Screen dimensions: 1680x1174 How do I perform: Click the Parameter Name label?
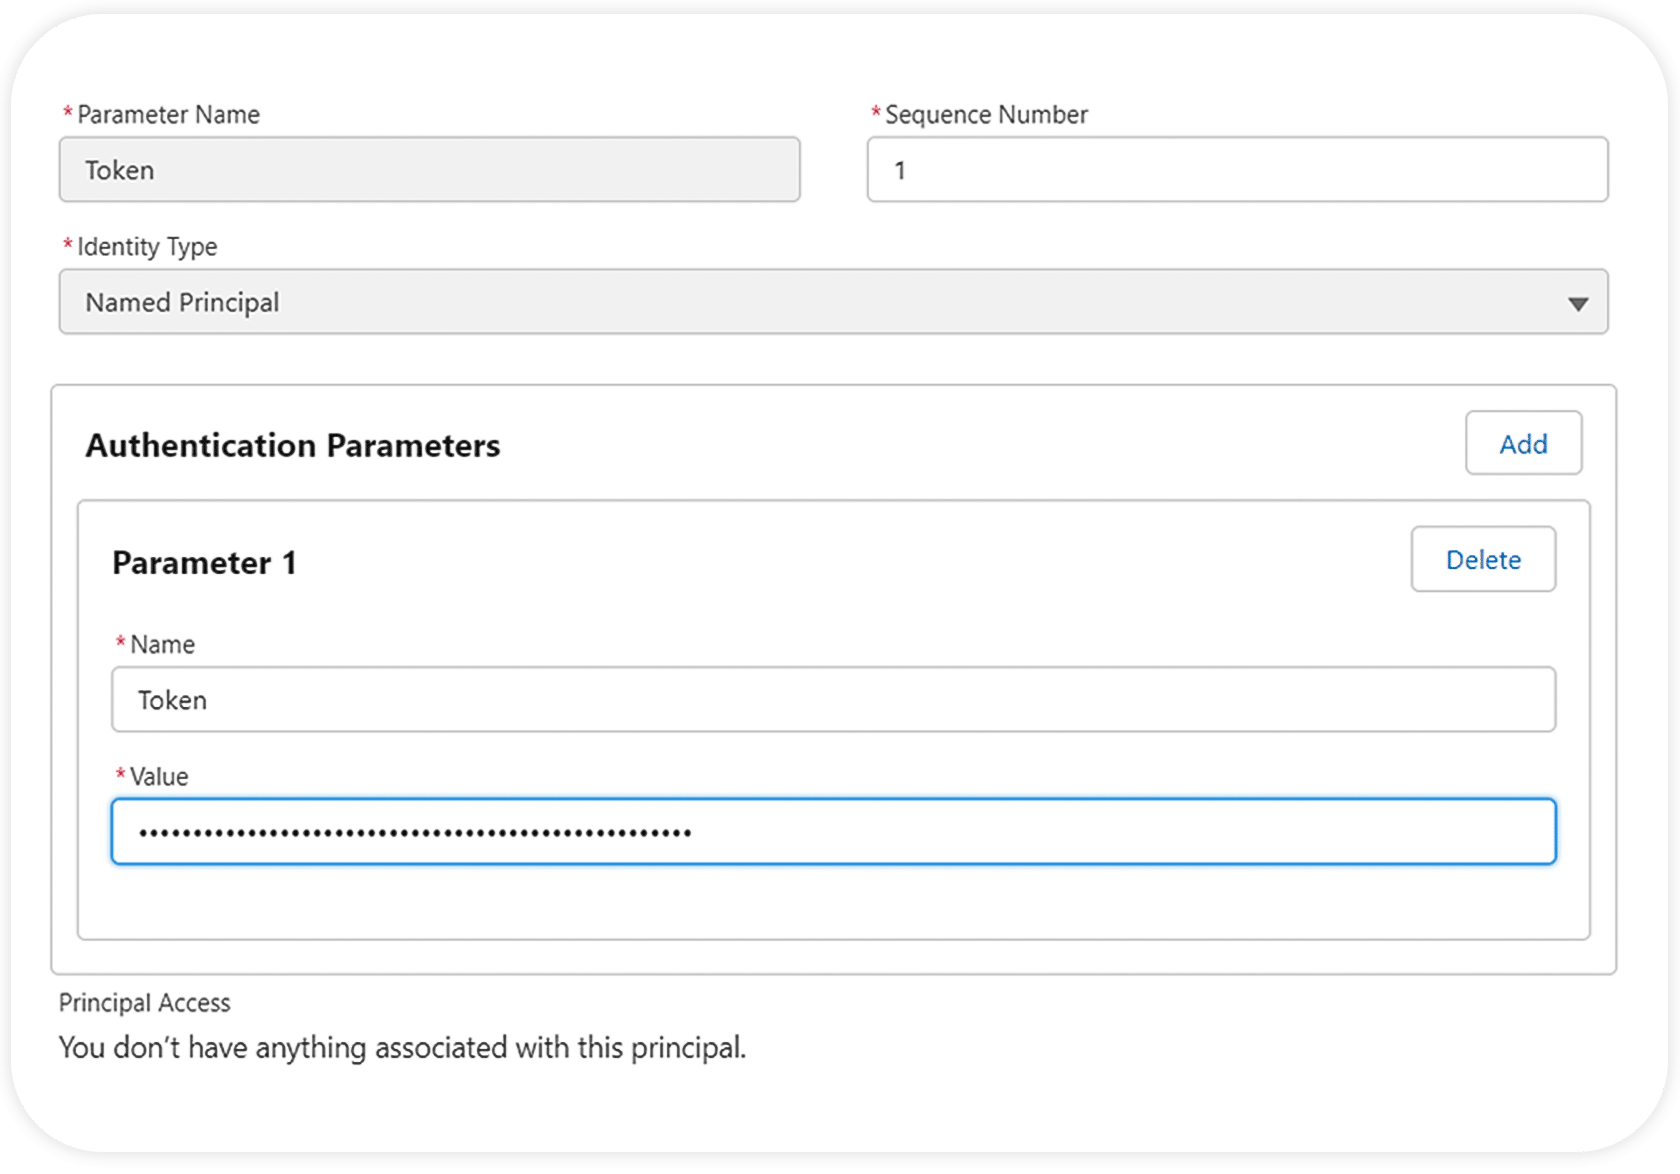pyautogui.click(x=168, y=115)
